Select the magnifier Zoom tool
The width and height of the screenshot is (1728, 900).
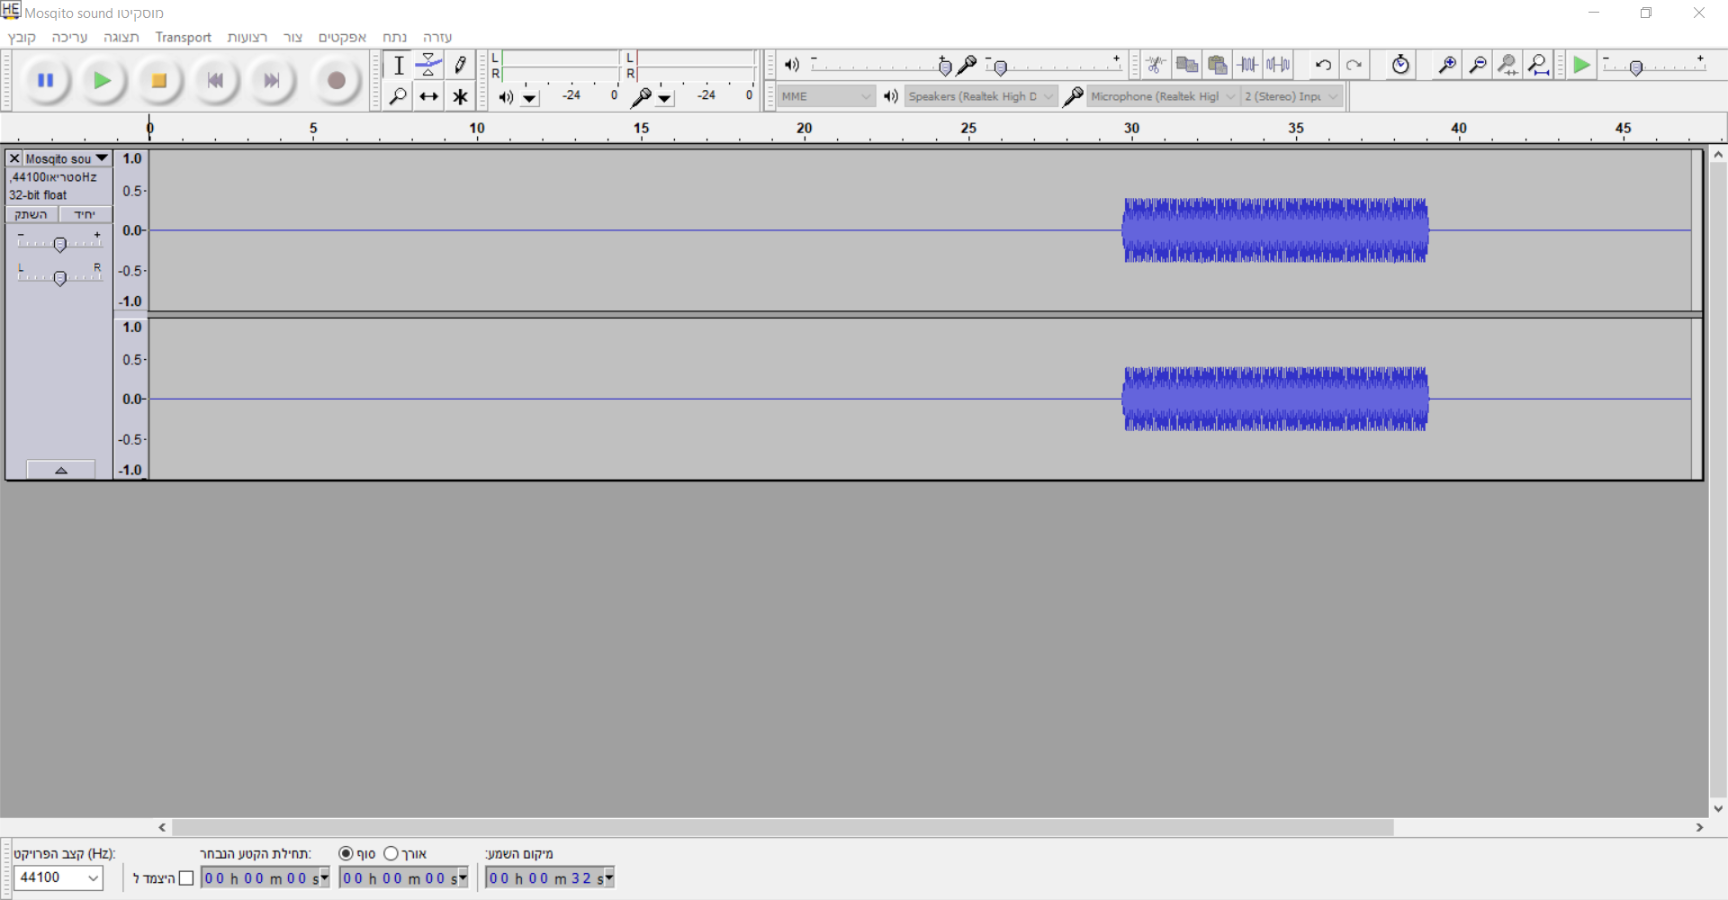398,96
